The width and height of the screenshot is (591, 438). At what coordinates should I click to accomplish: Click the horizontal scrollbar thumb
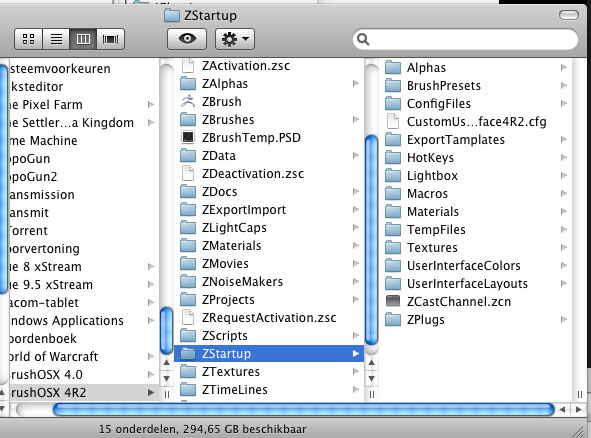(303, 410)
